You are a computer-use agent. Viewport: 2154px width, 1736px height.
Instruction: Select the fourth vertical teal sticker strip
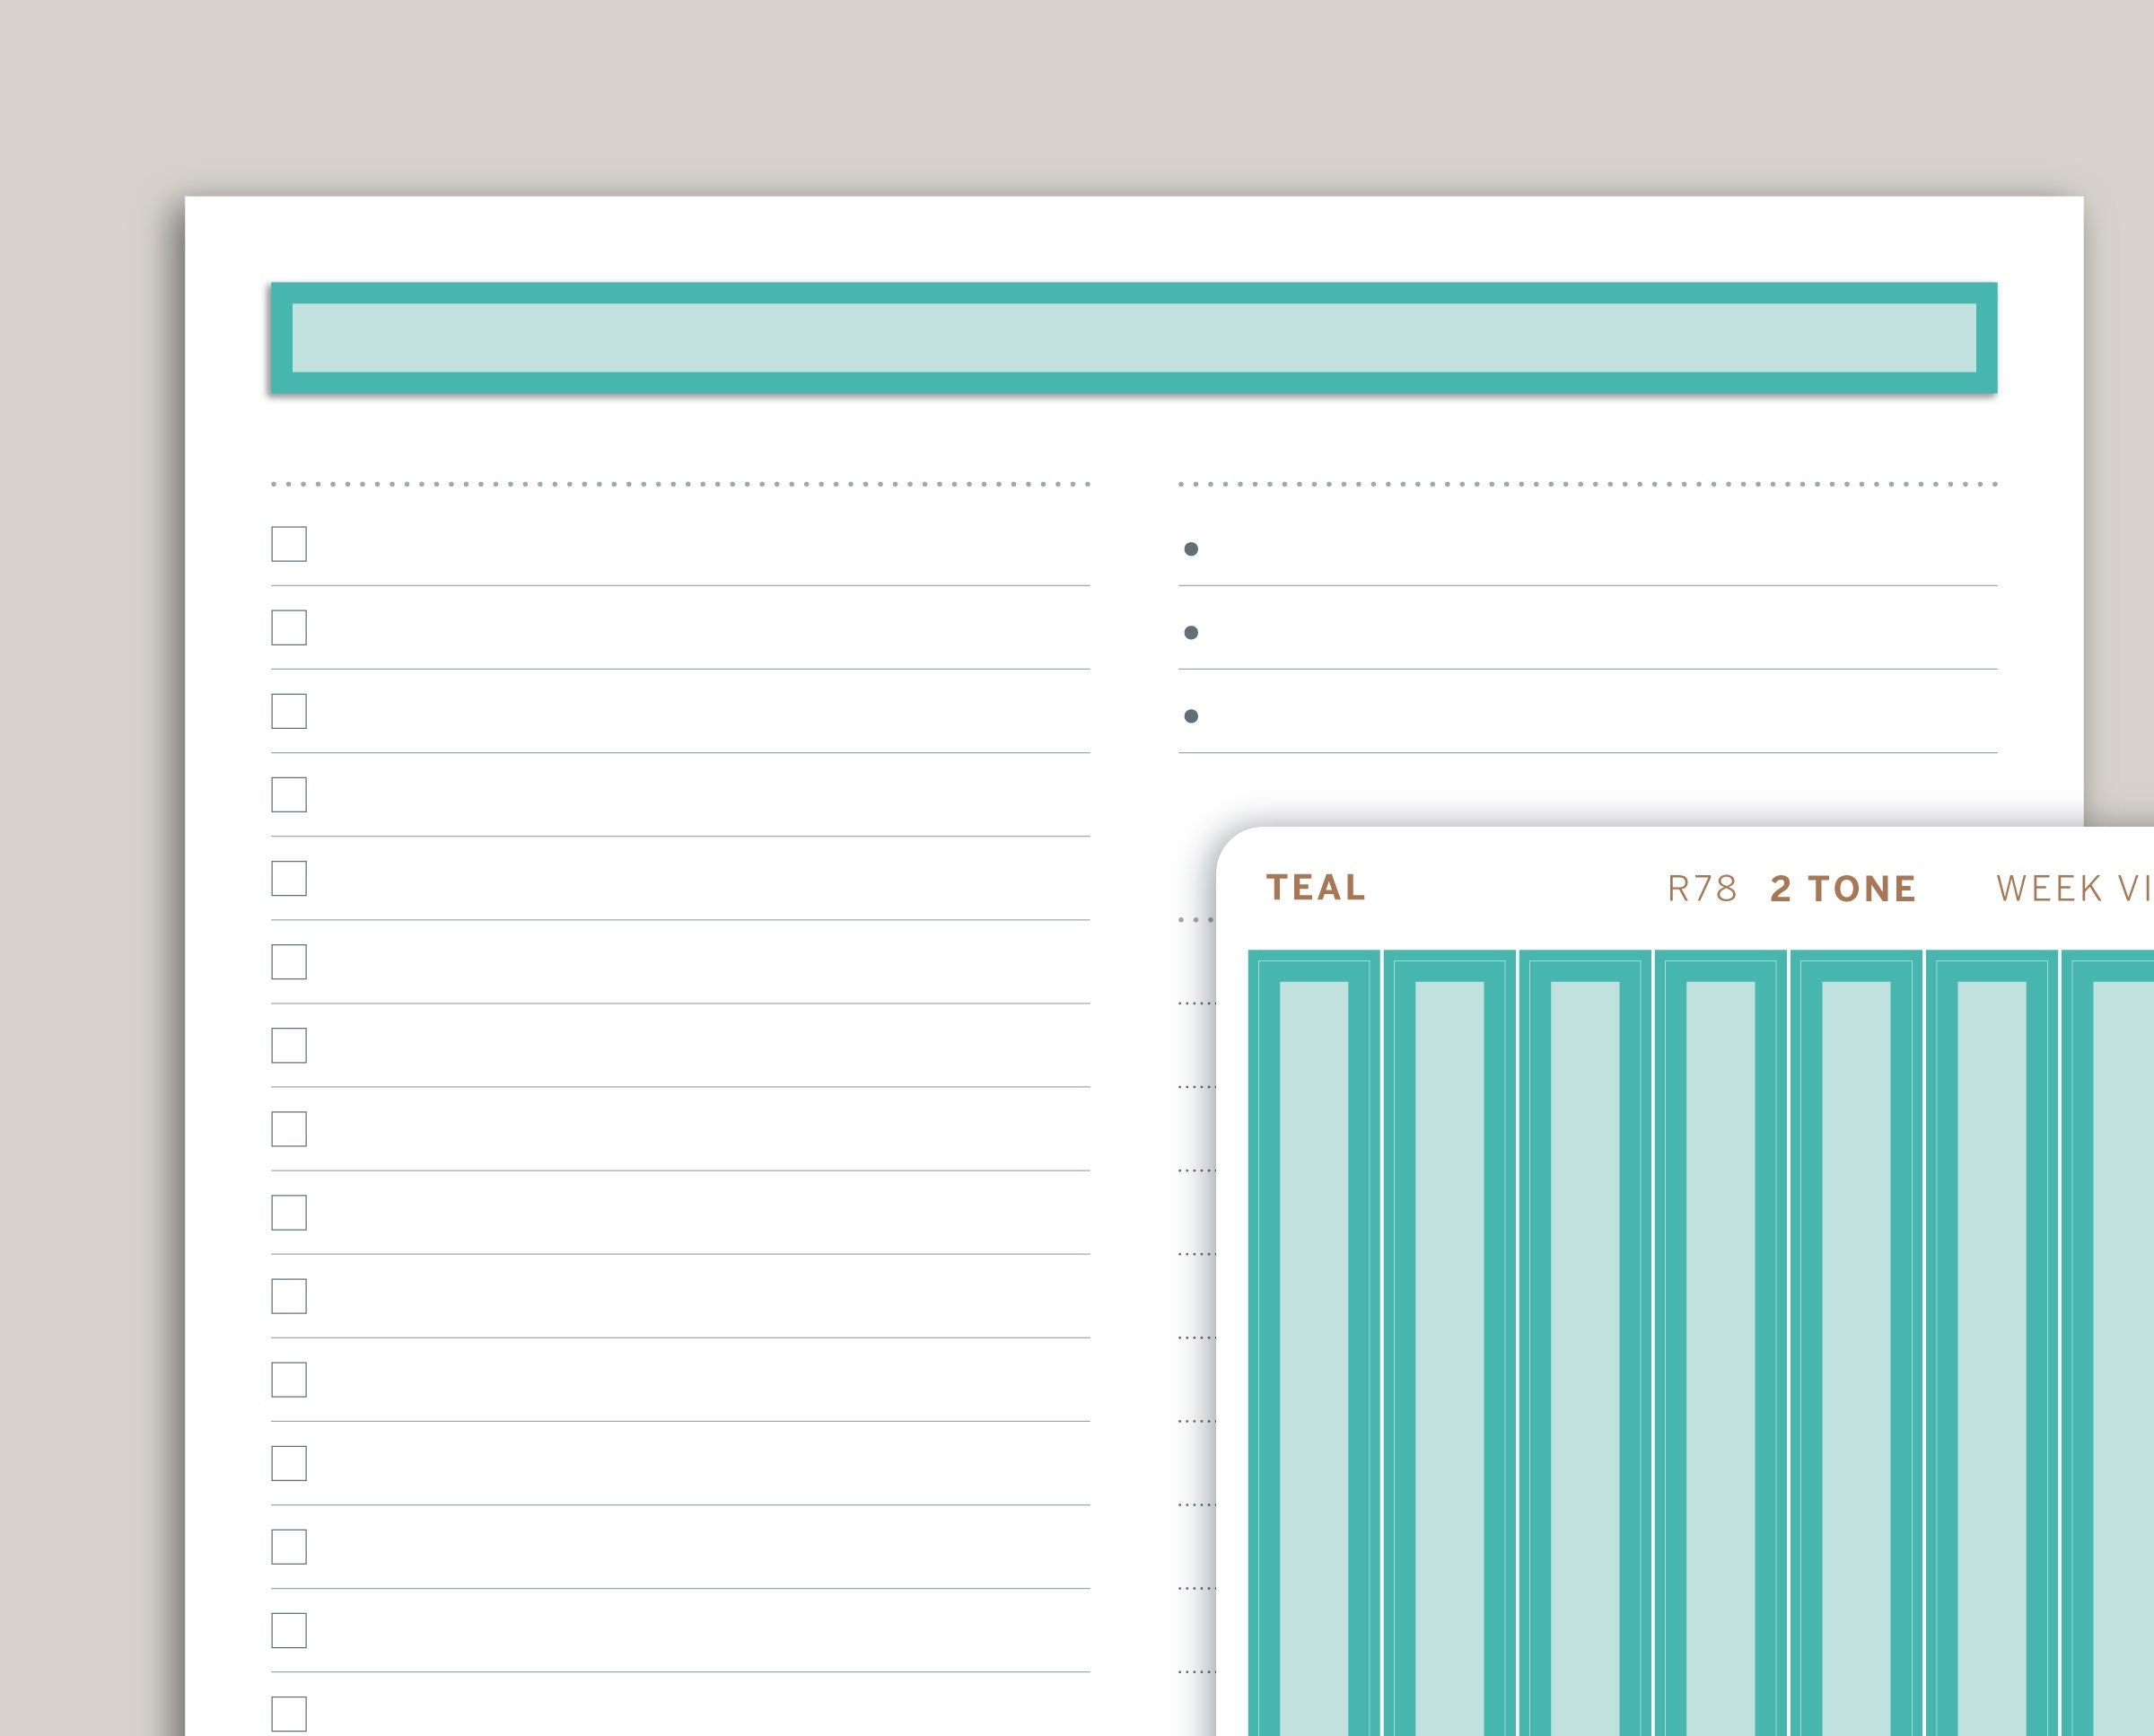click(1720, 1340)
